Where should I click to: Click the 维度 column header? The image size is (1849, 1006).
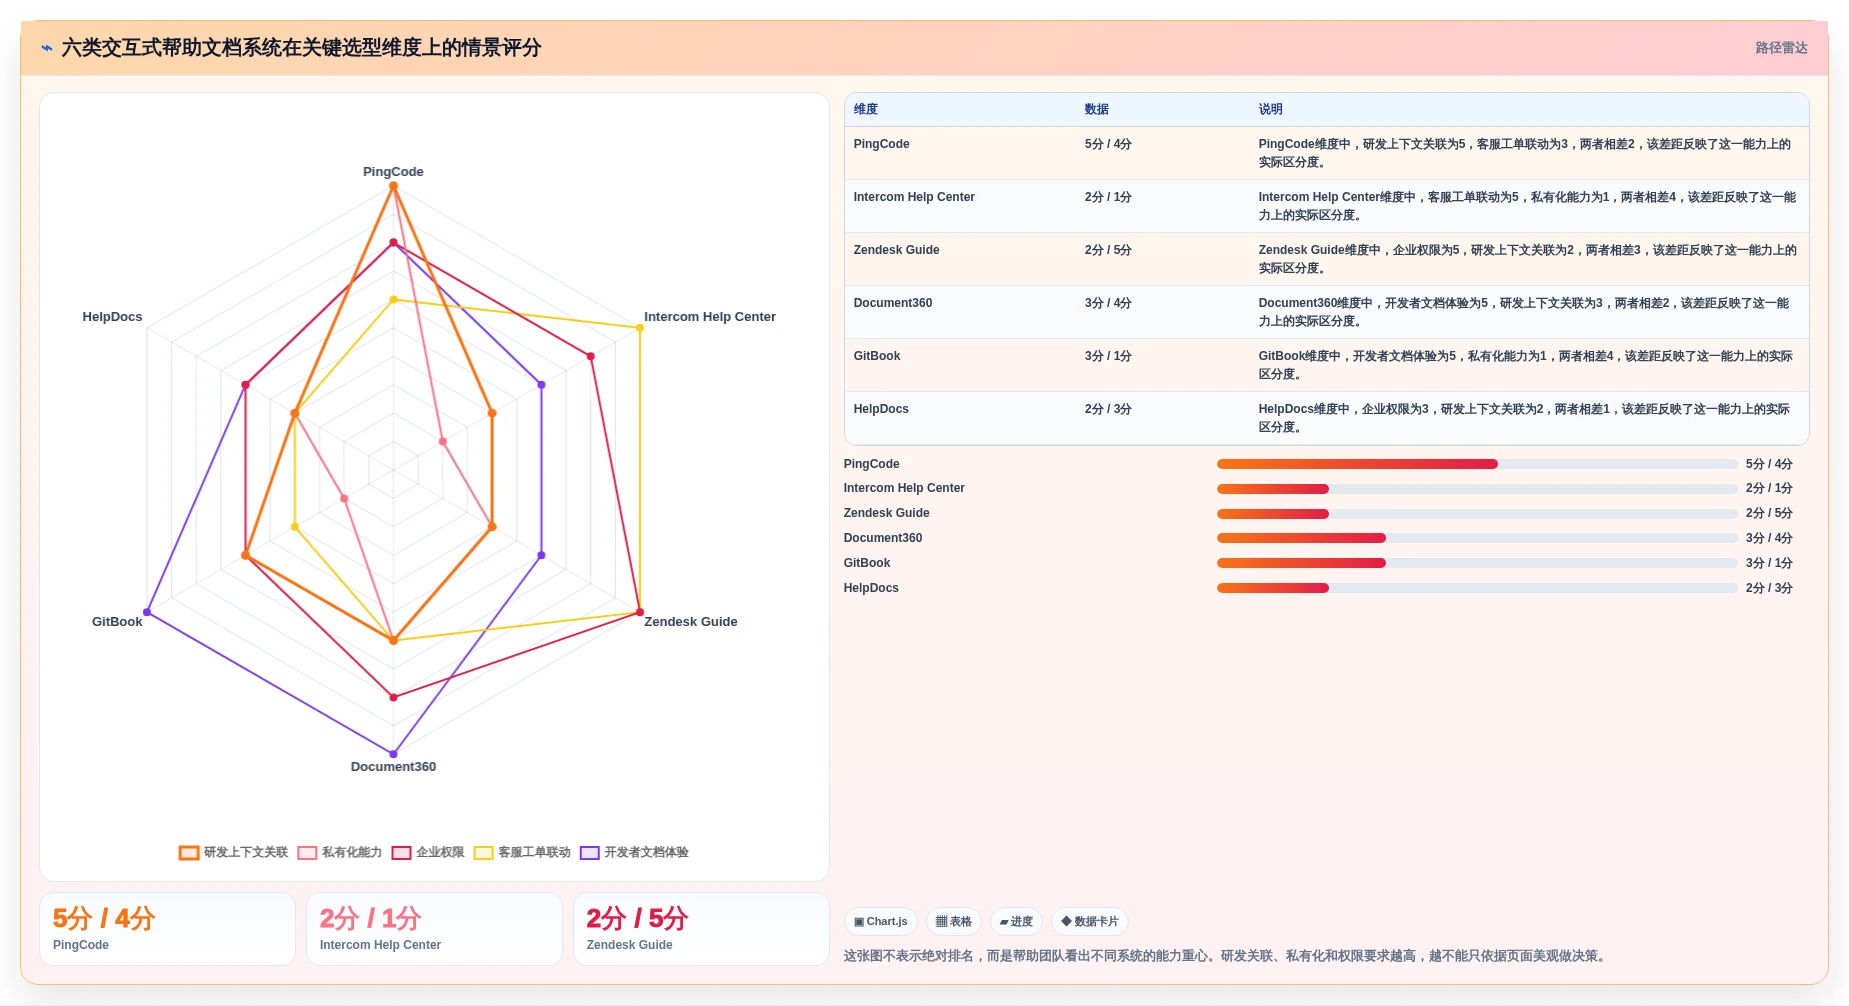pos(866,110)
